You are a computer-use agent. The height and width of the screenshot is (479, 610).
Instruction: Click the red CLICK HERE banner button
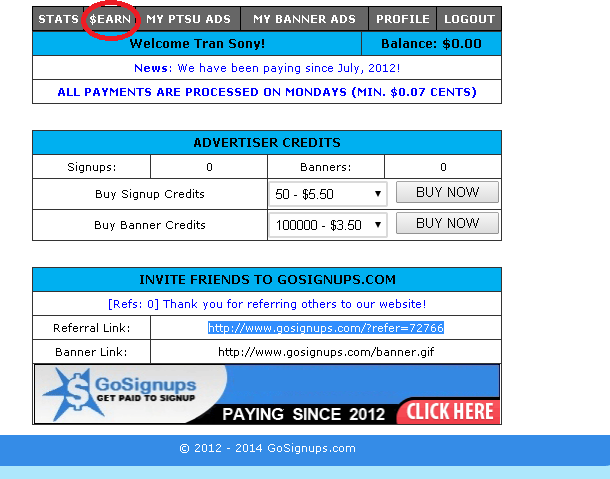tap(449, 412)
